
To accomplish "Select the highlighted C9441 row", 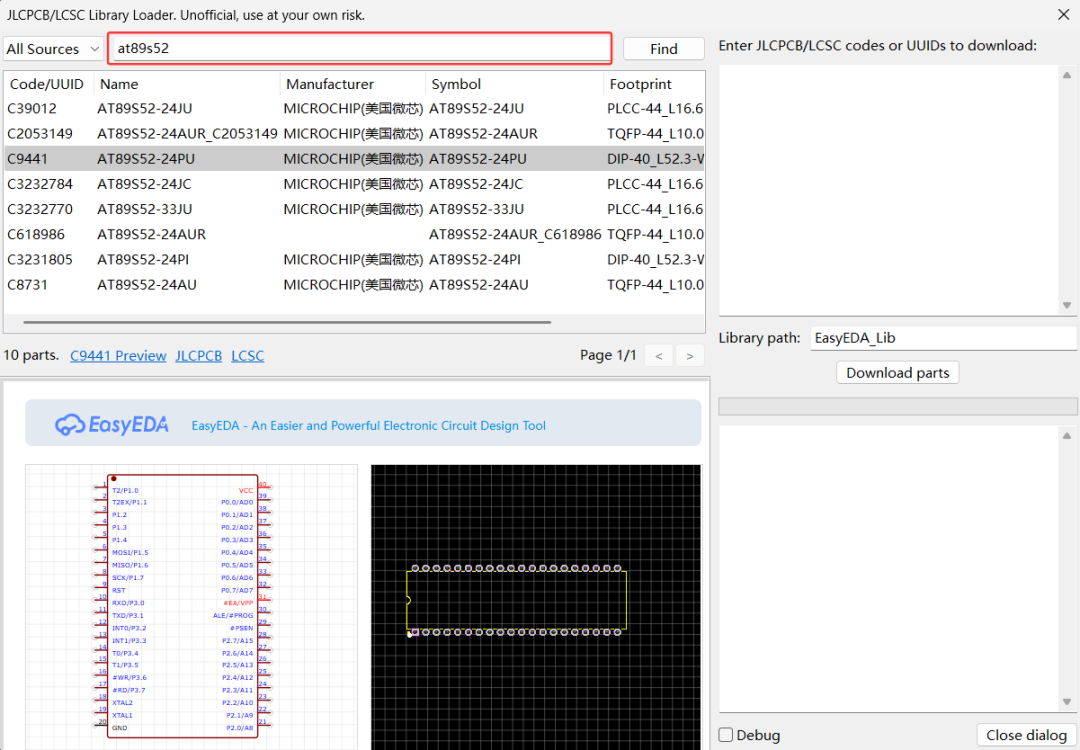I will tap(355, 159).
